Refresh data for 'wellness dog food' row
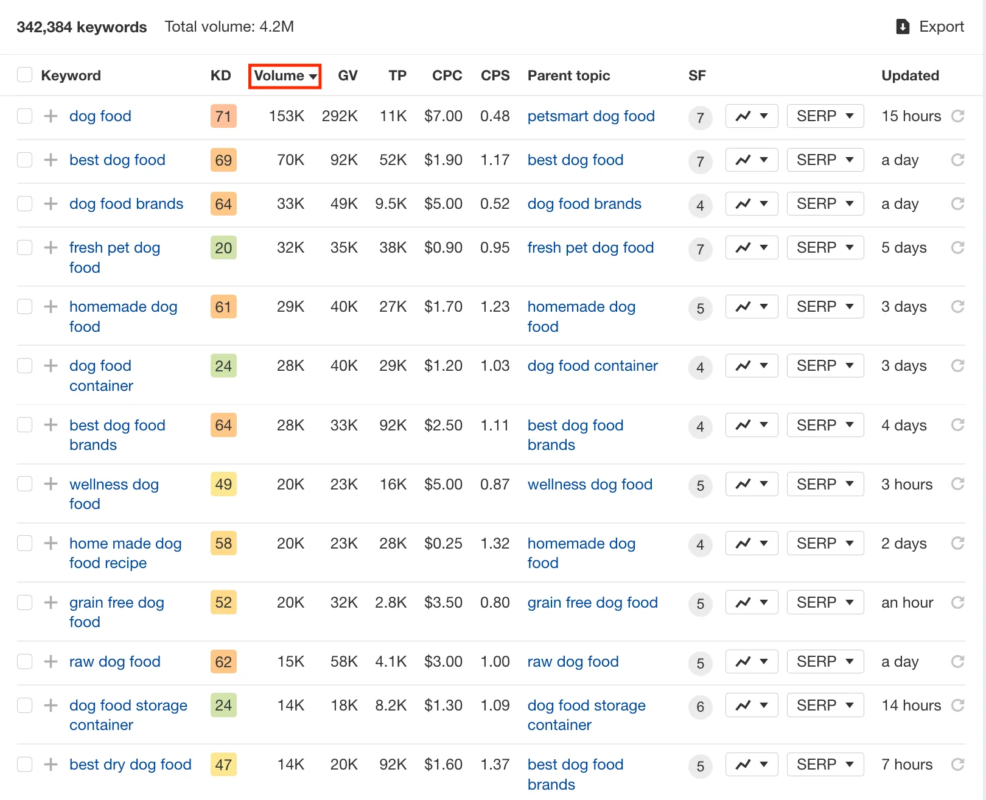The width and height of the screenshot is (986, 800). tap(958, 484)
